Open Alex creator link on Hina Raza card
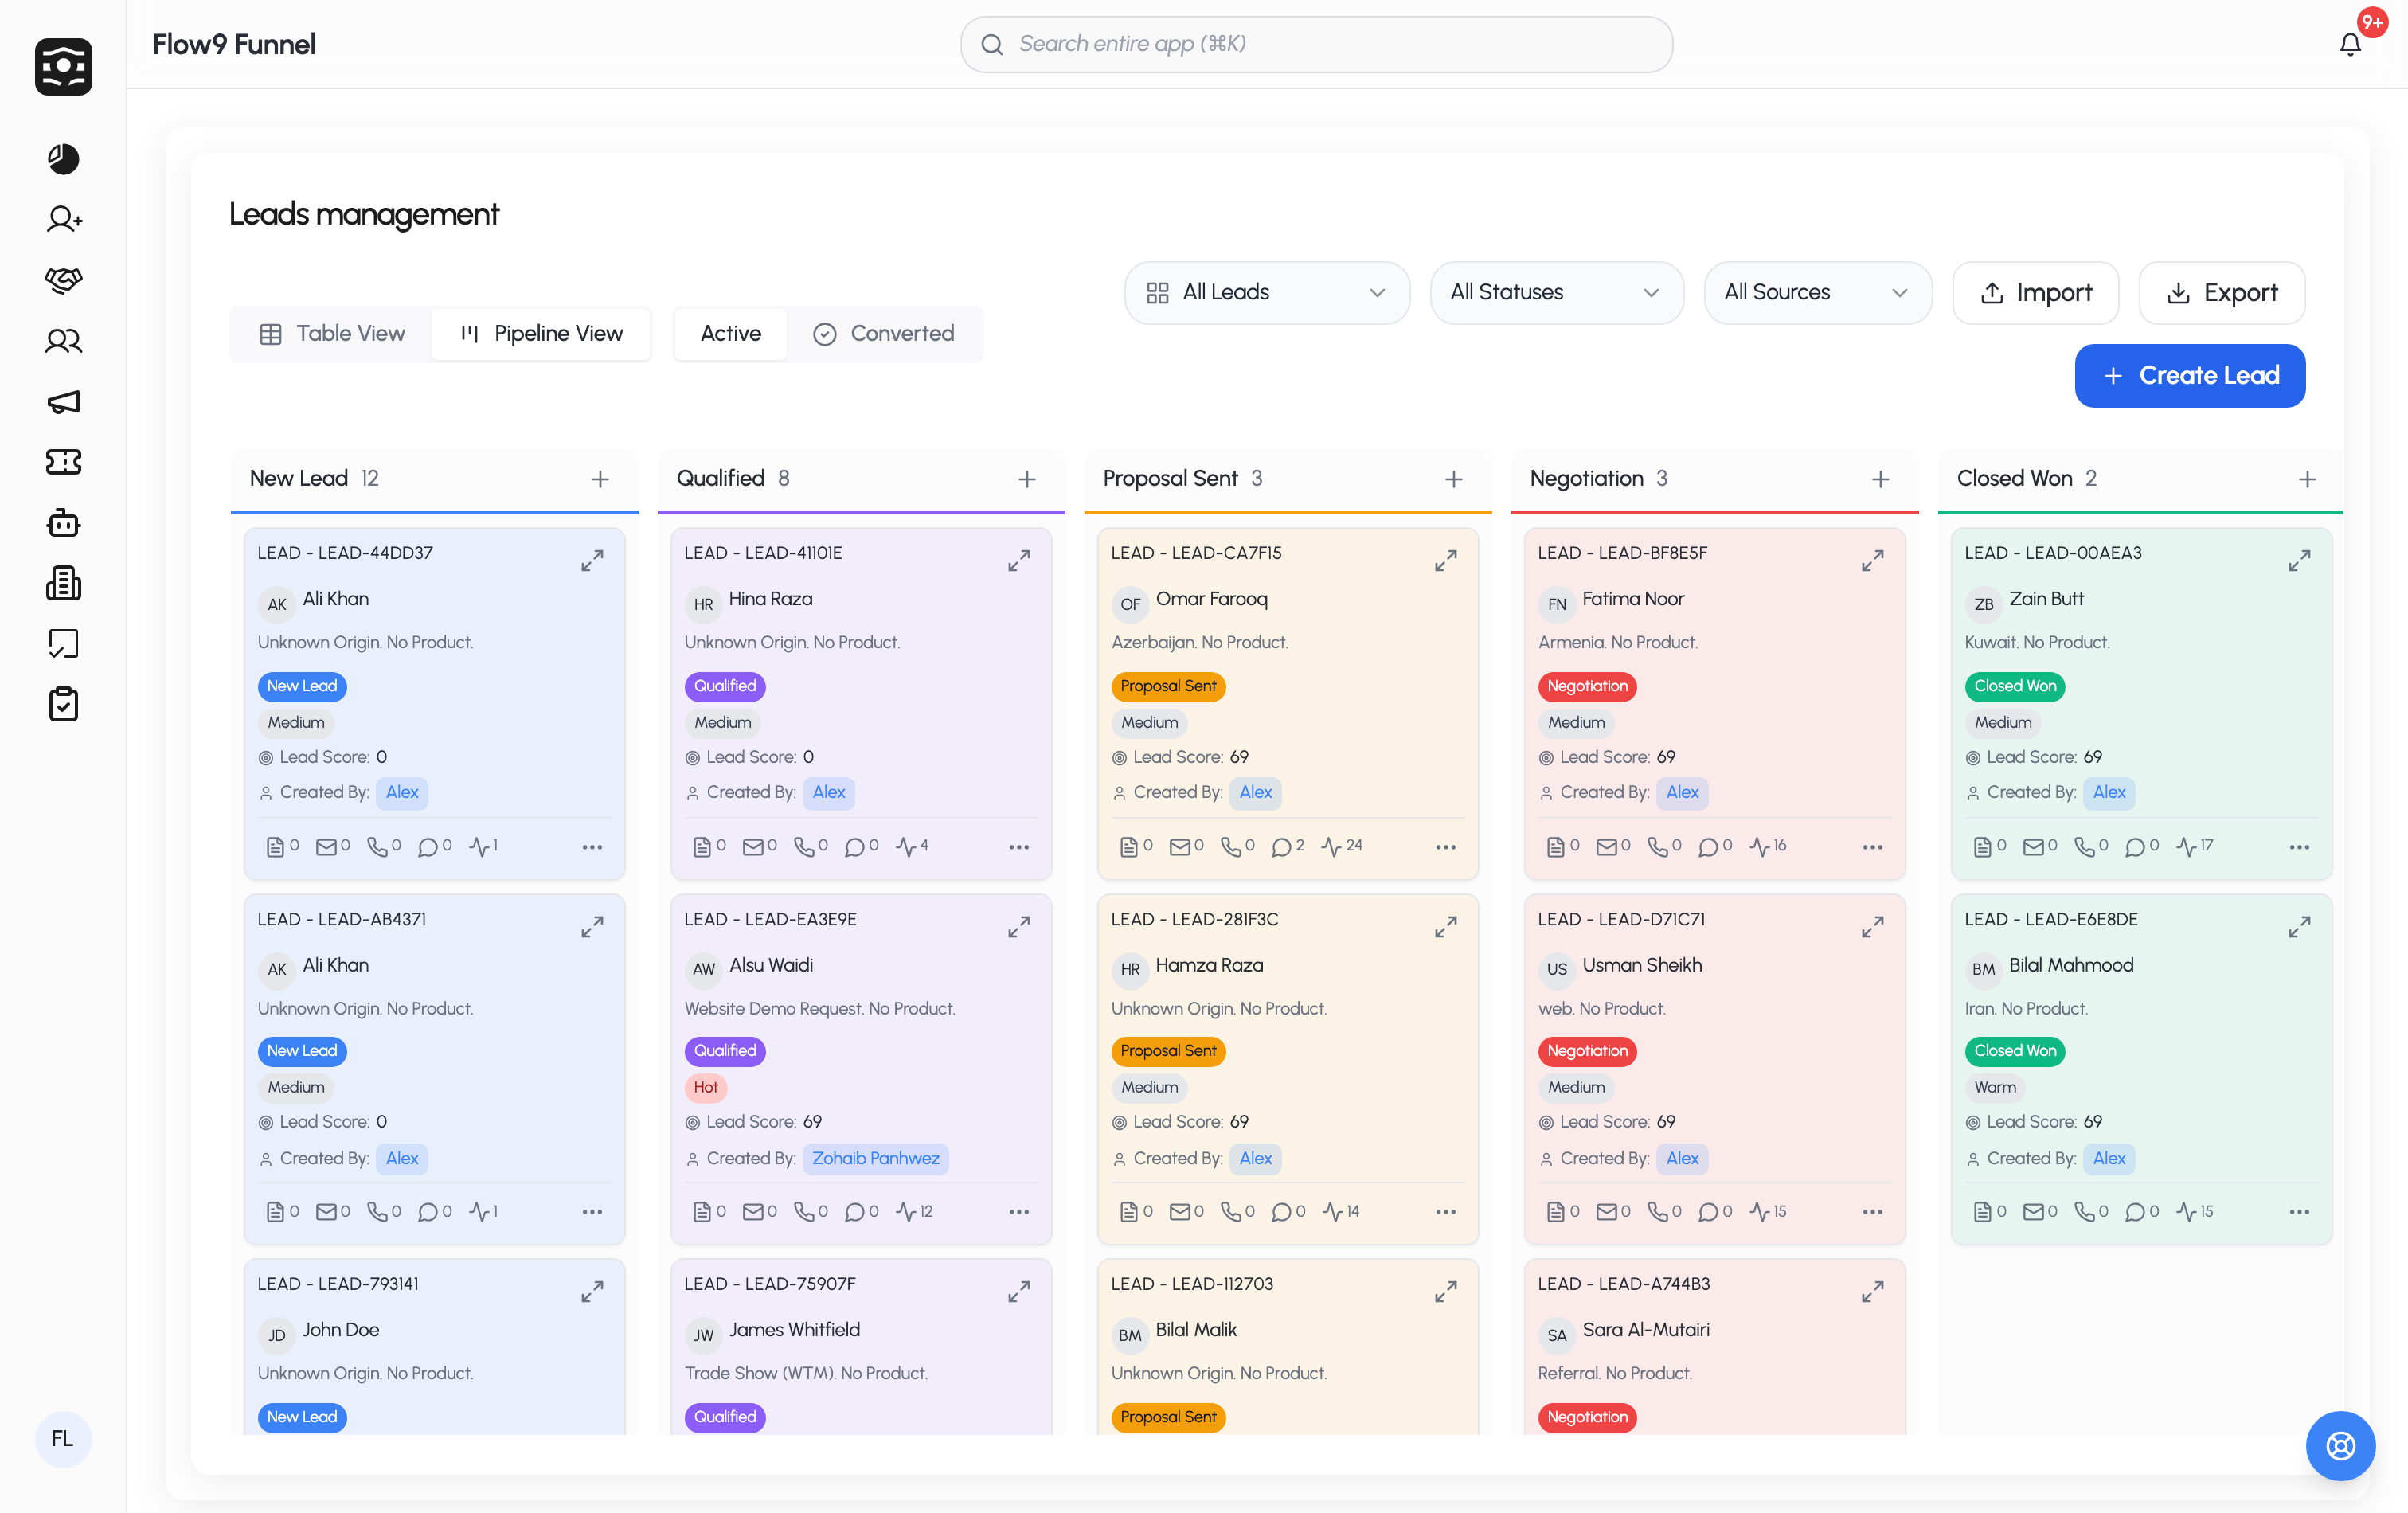Image resolution: width=2408 pixels, height=1513 pixels. click(x=828, y=792)
